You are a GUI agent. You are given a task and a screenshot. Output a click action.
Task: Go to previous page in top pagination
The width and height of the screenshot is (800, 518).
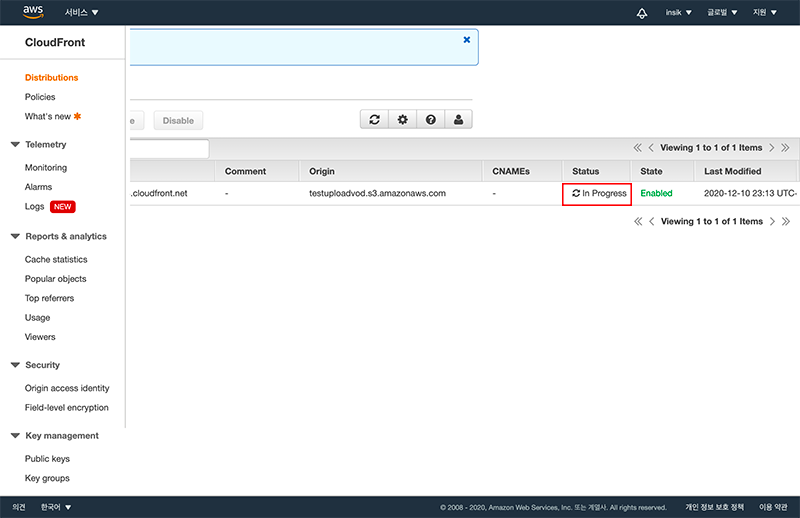651,147
